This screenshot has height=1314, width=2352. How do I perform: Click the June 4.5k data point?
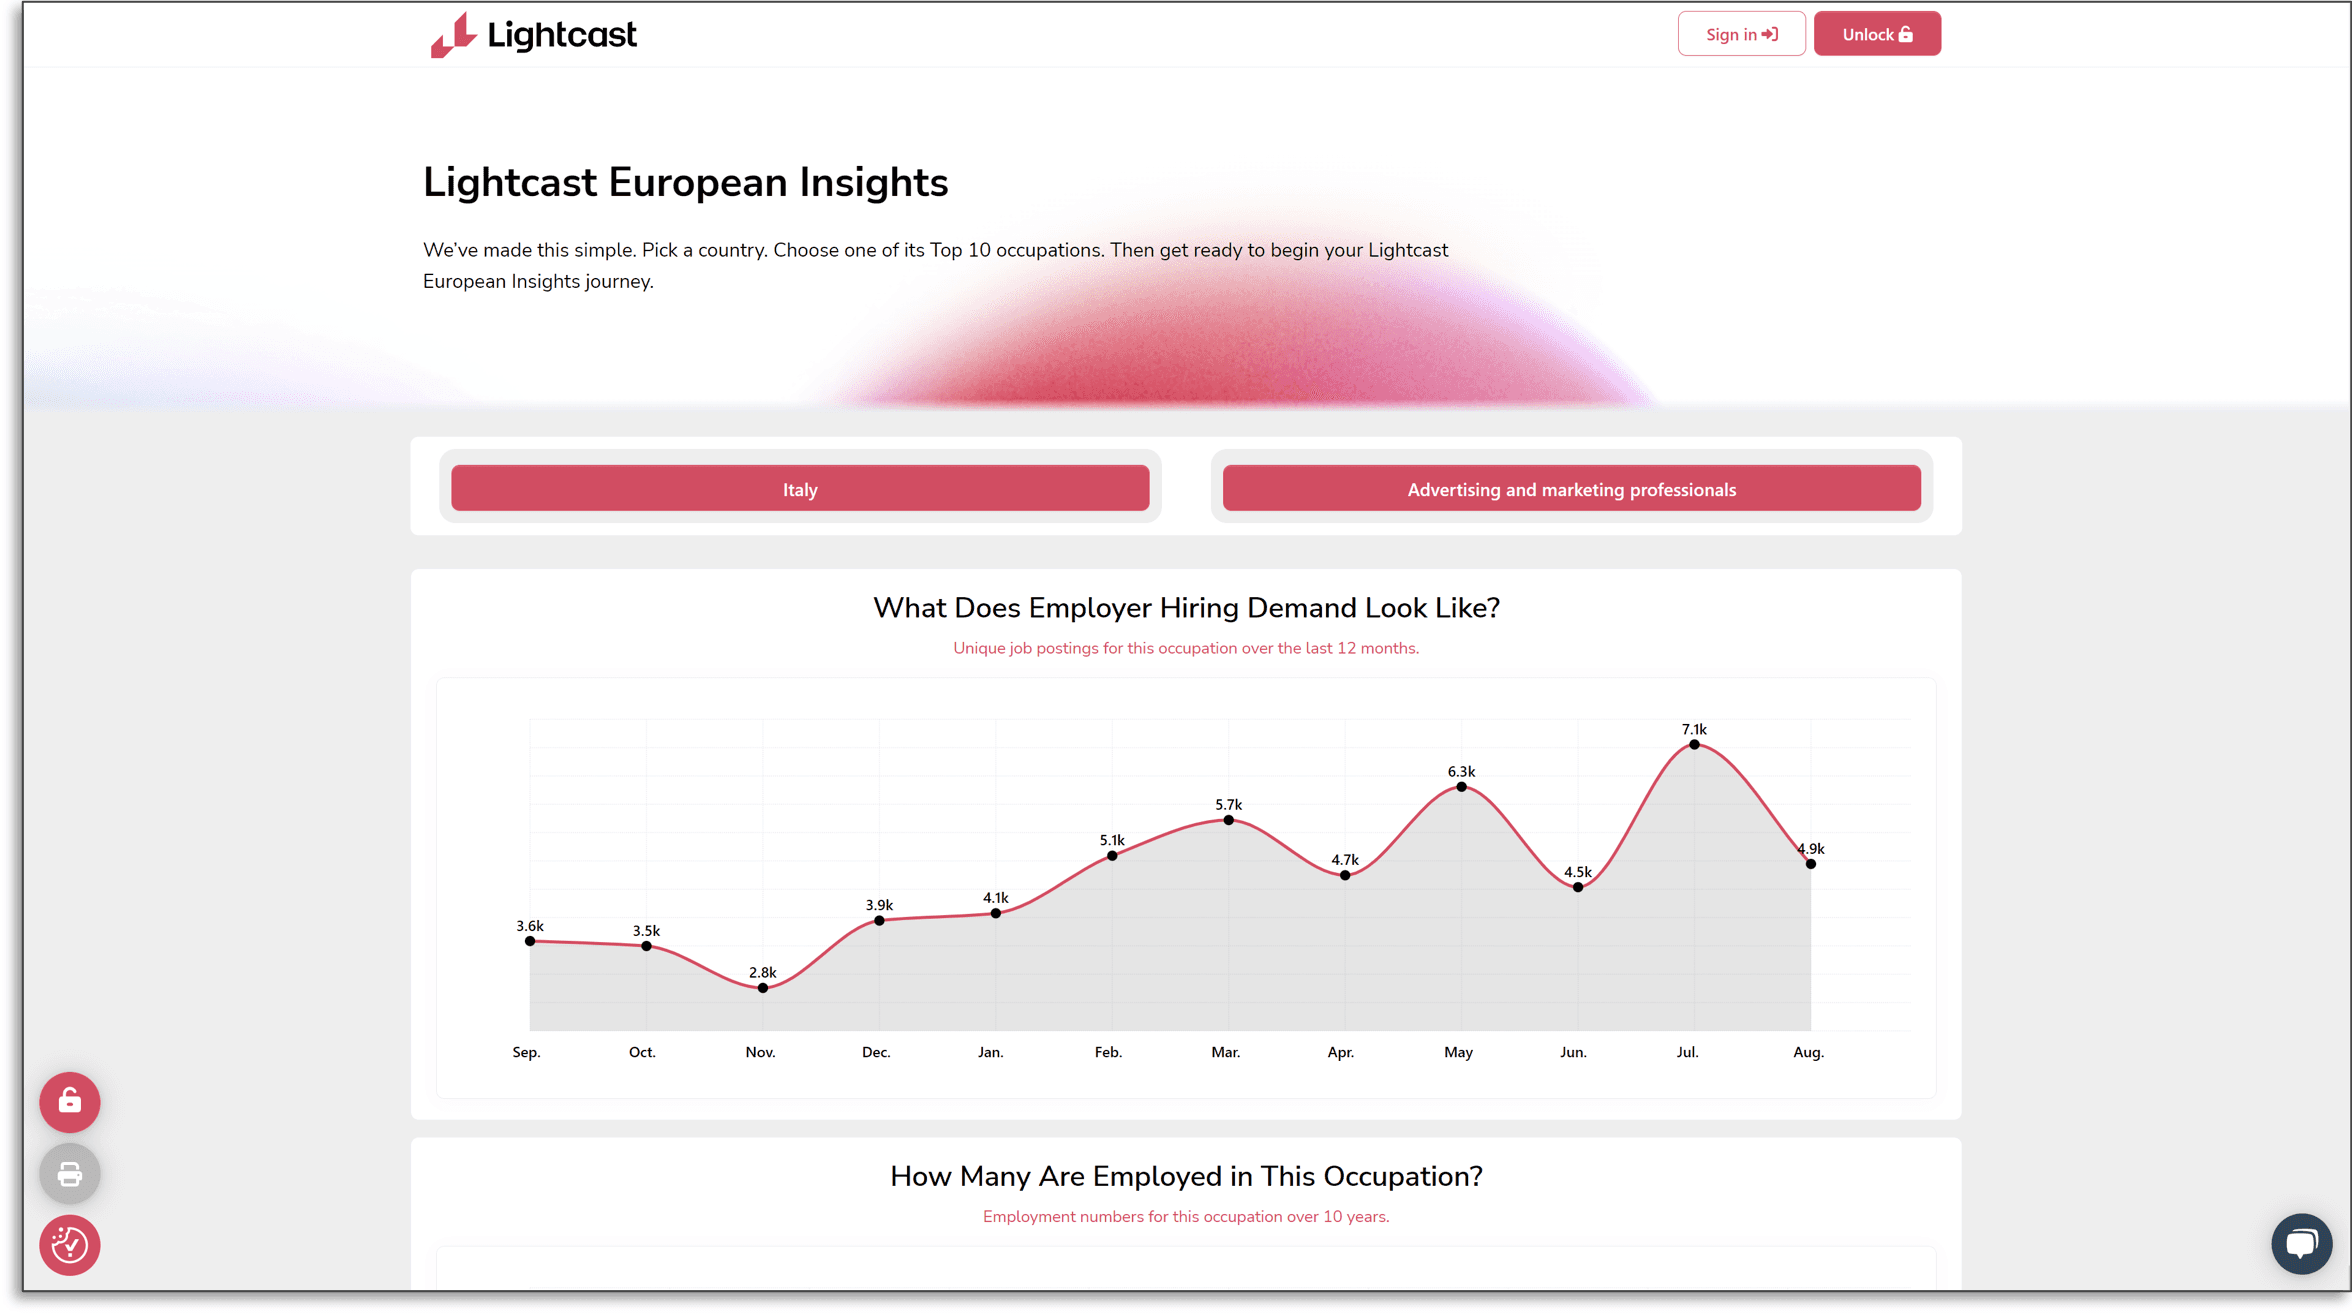click(x=1577, y=887)
